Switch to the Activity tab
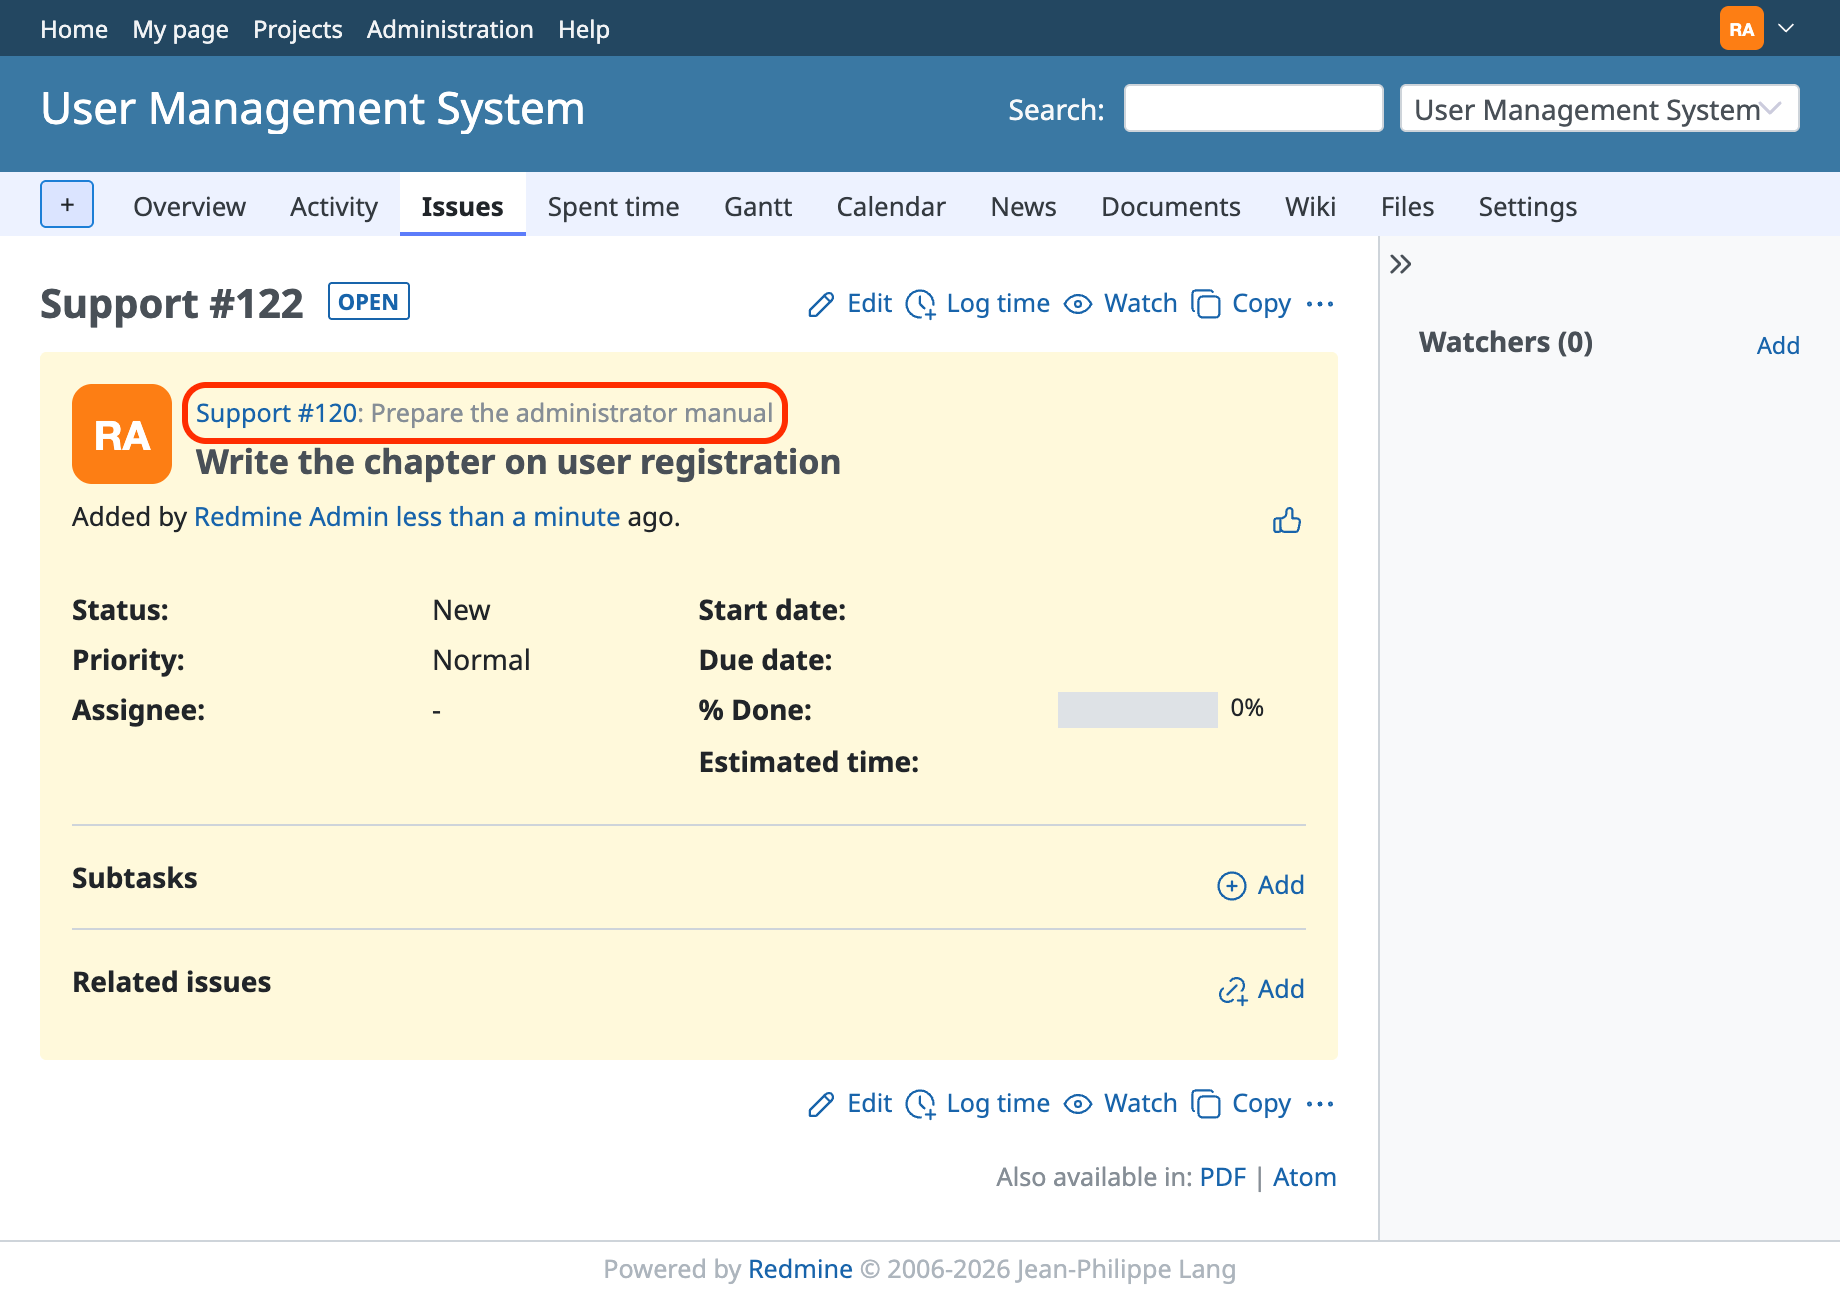 click(334, 206)
